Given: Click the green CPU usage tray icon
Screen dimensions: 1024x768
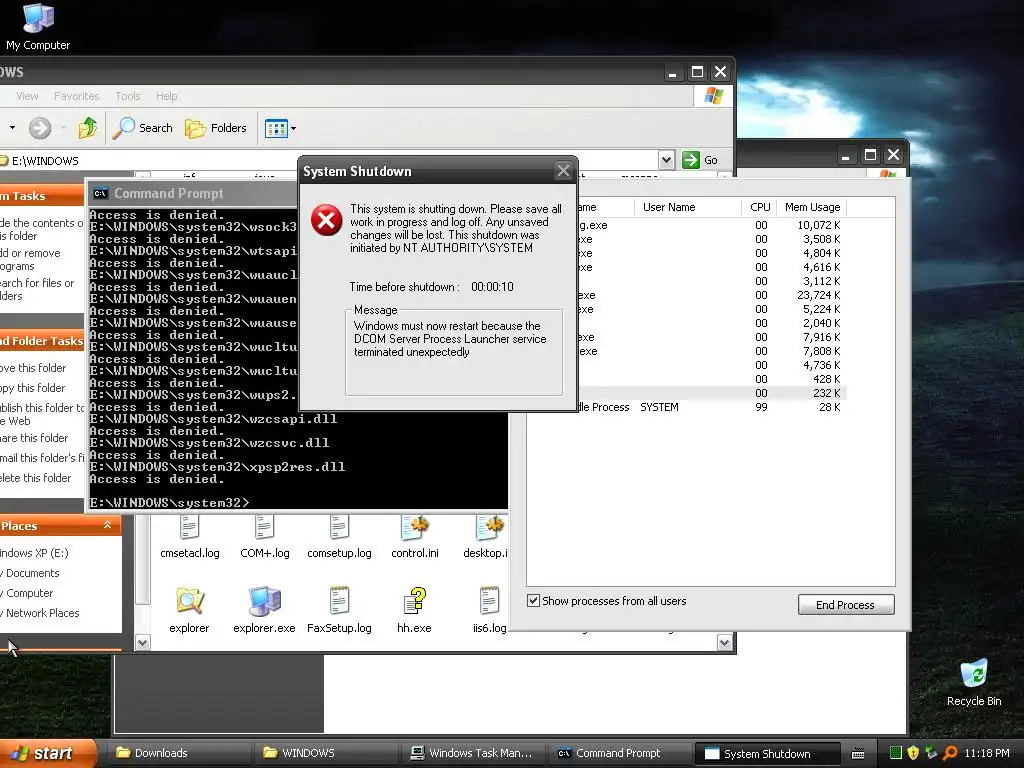Looking at the screenshot, I should click(896, 753).
